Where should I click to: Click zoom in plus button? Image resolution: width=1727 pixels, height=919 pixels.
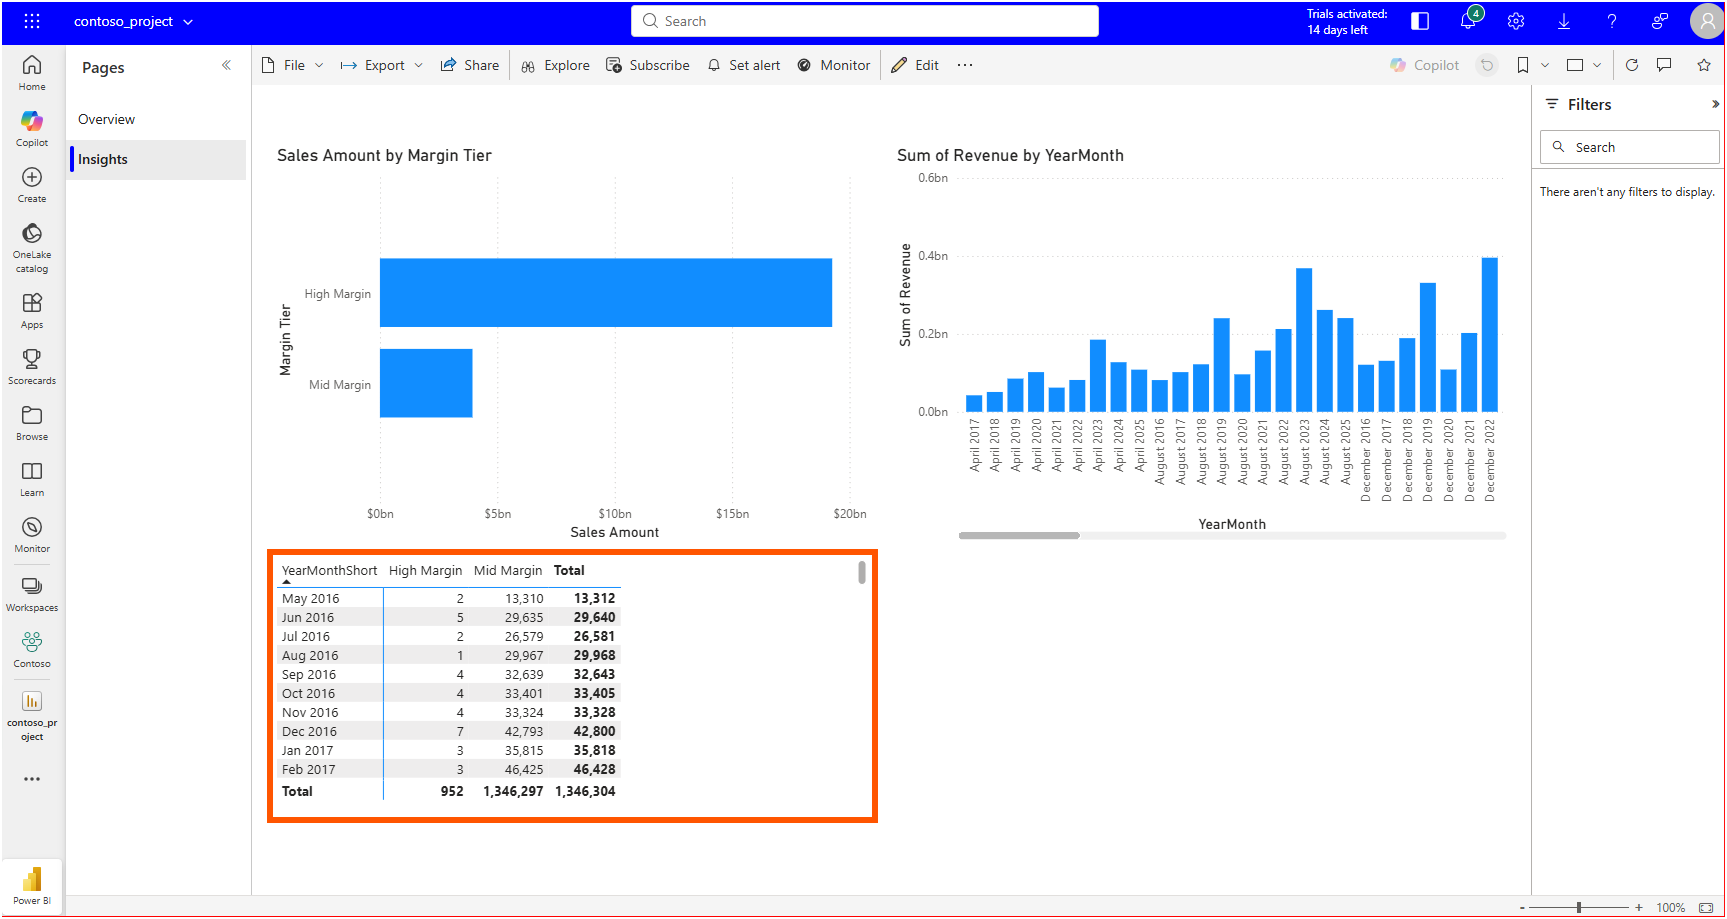pos(1639,908)
